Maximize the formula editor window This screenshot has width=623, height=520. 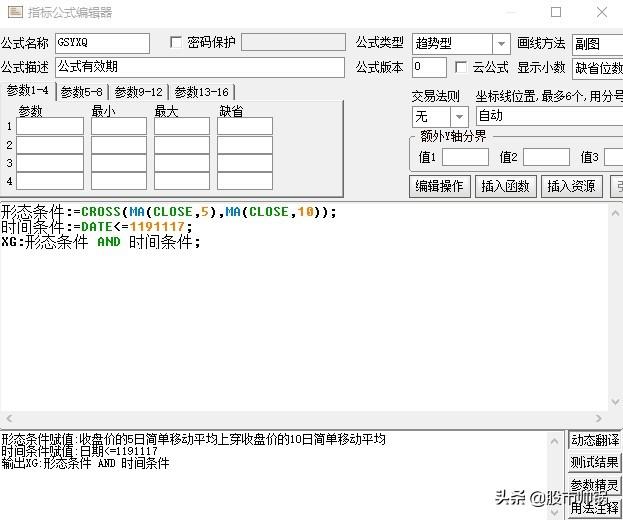(x=556, y=12)
